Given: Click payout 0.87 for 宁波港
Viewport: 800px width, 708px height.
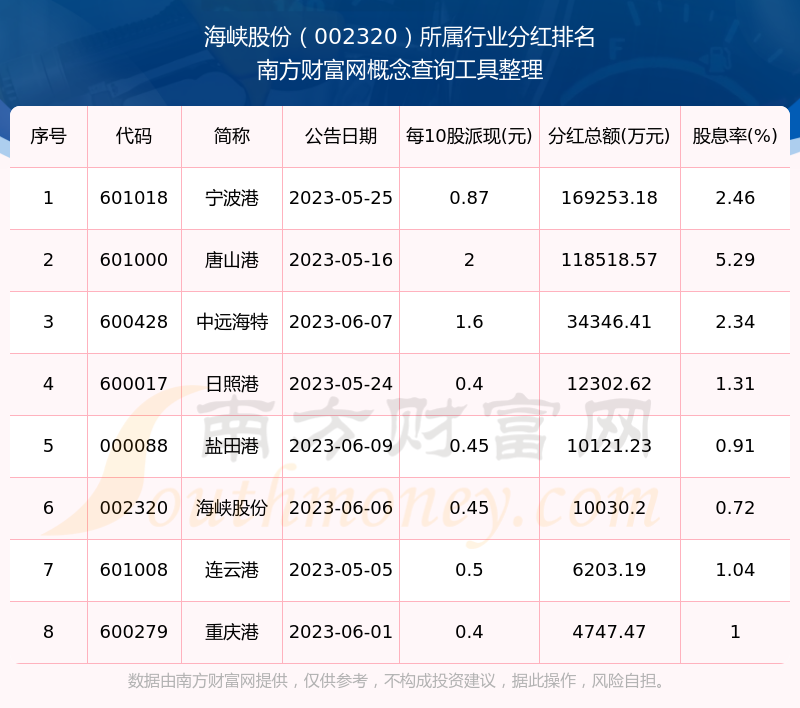Looking at the screenshot, I should pyautogui.click(x=469, y=198).
